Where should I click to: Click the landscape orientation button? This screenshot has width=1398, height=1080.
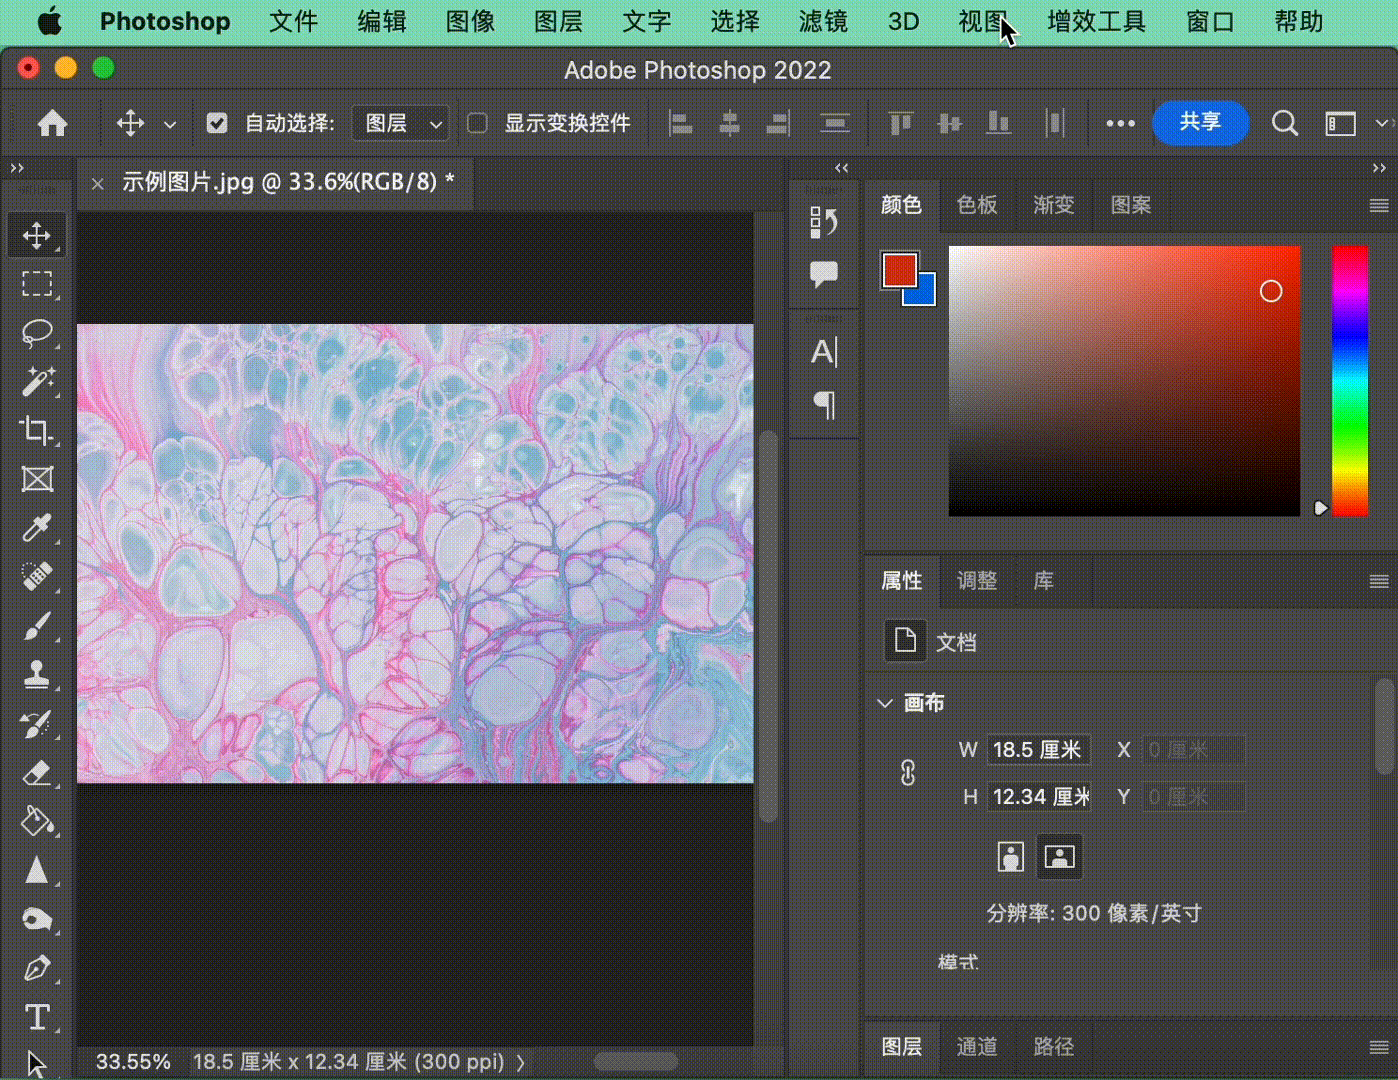[x=1059, y=857]
